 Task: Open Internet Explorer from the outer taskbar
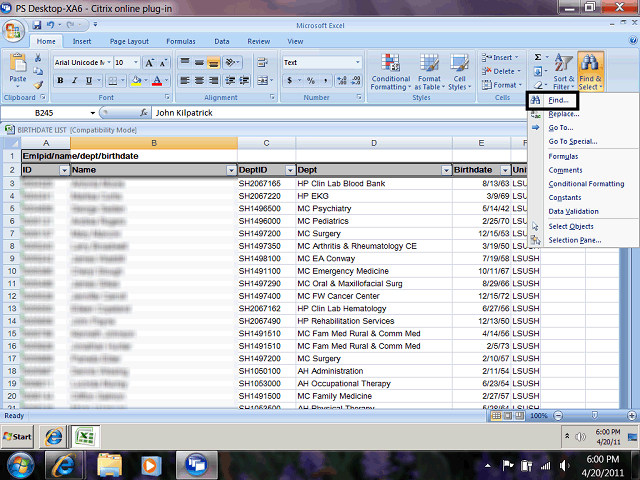point(65,464)
